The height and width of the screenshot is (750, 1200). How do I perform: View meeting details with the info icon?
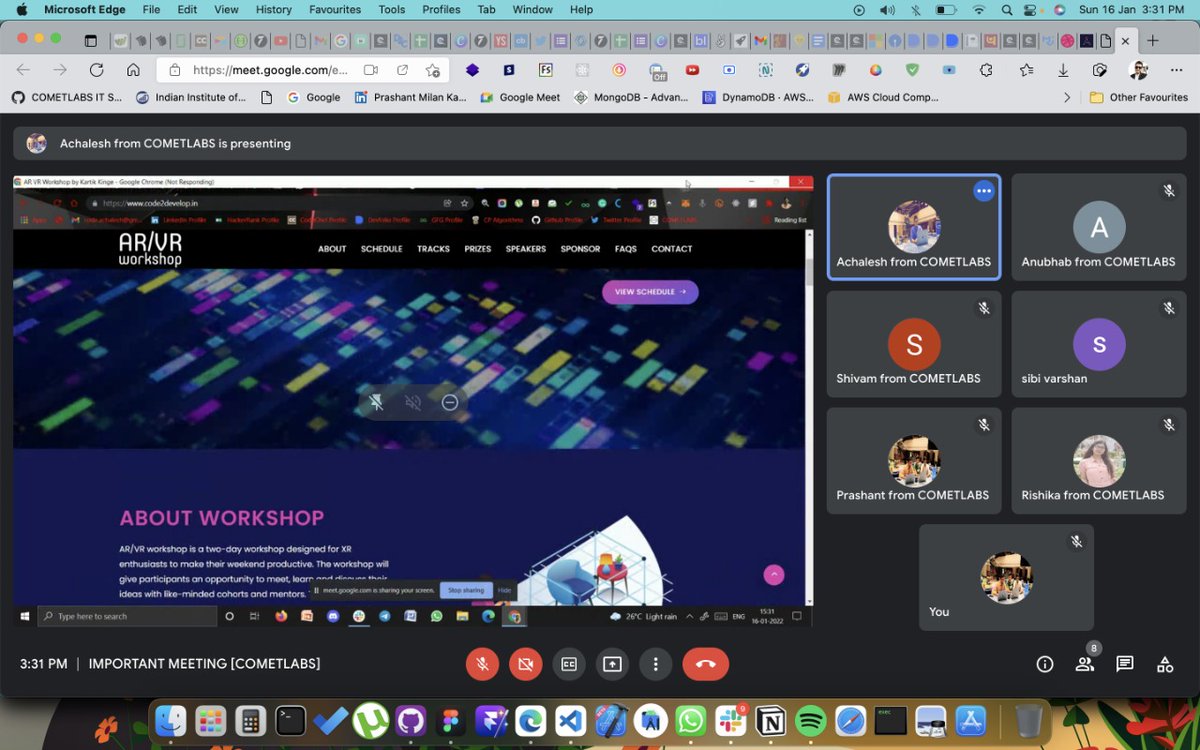pyautogui.click(x=1044, y=663)
